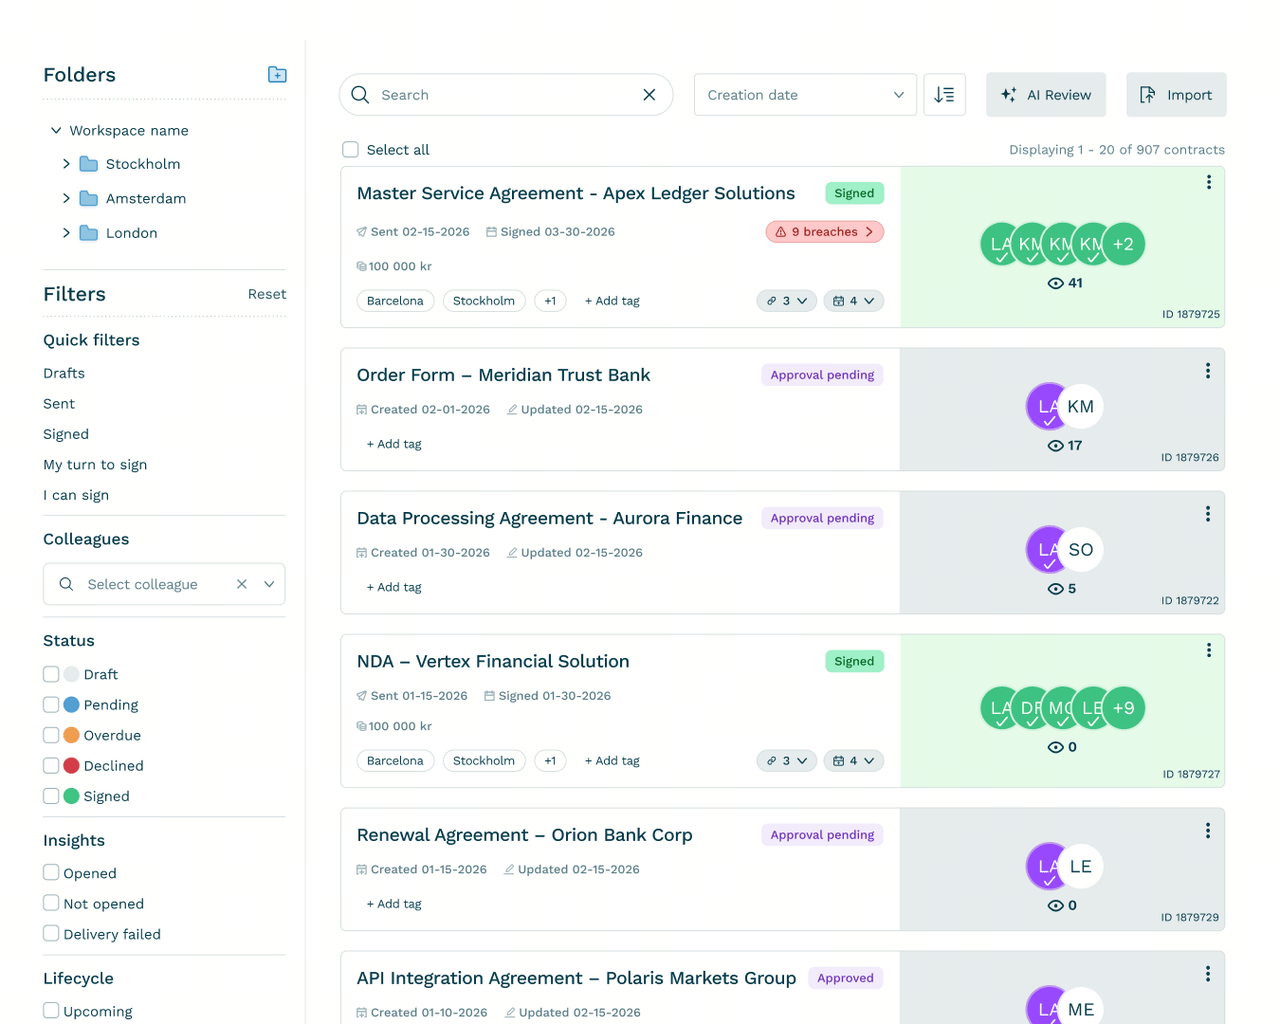Expand the Stockholm folder
Screen dimensions: 1280x1024
coord(66,164)
